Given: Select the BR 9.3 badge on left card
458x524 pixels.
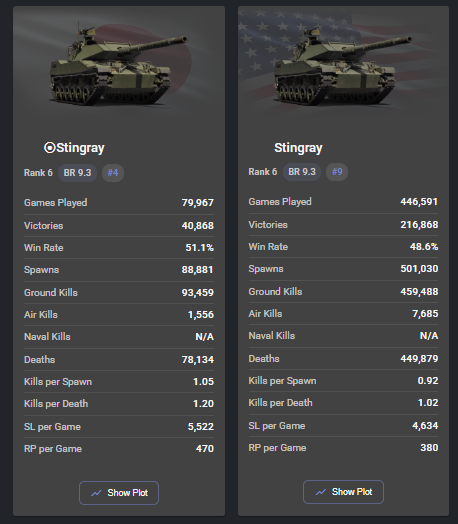Looking at the screenshot, I should pos(78,173).
